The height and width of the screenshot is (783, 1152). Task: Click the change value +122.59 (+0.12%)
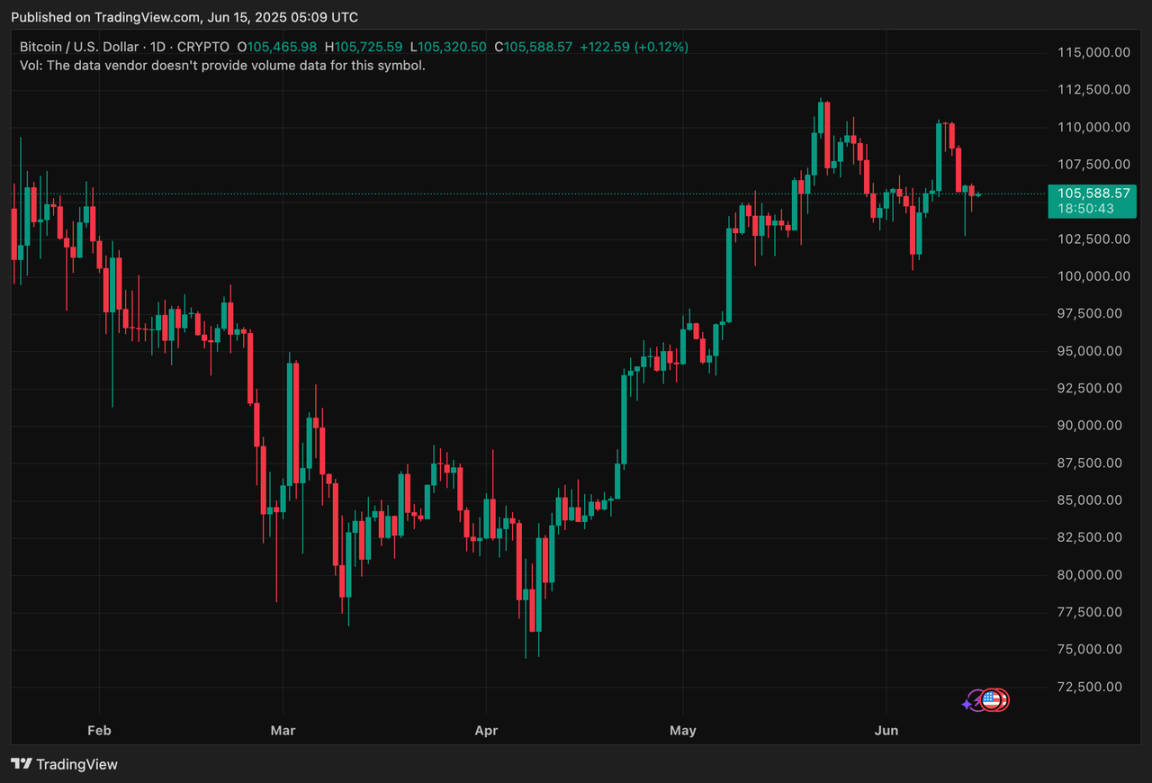634,47
